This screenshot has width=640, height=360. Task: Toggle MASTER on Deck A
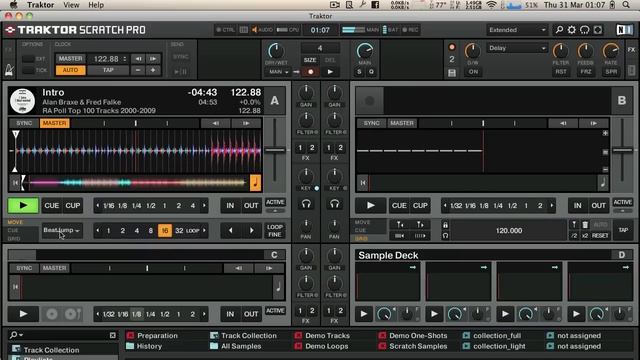coord(54,123)
